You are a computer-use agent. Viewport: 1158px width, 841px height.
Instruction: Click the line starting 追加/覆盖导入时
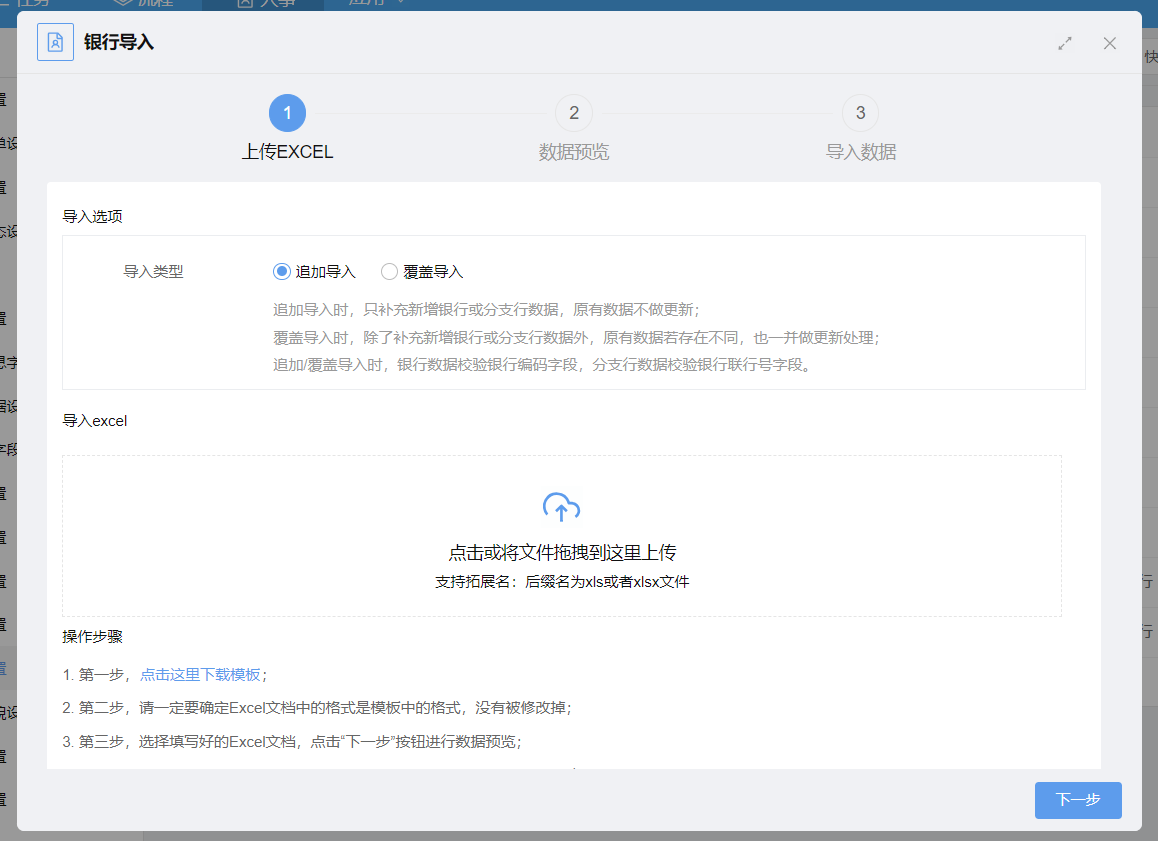click(545, 365)
